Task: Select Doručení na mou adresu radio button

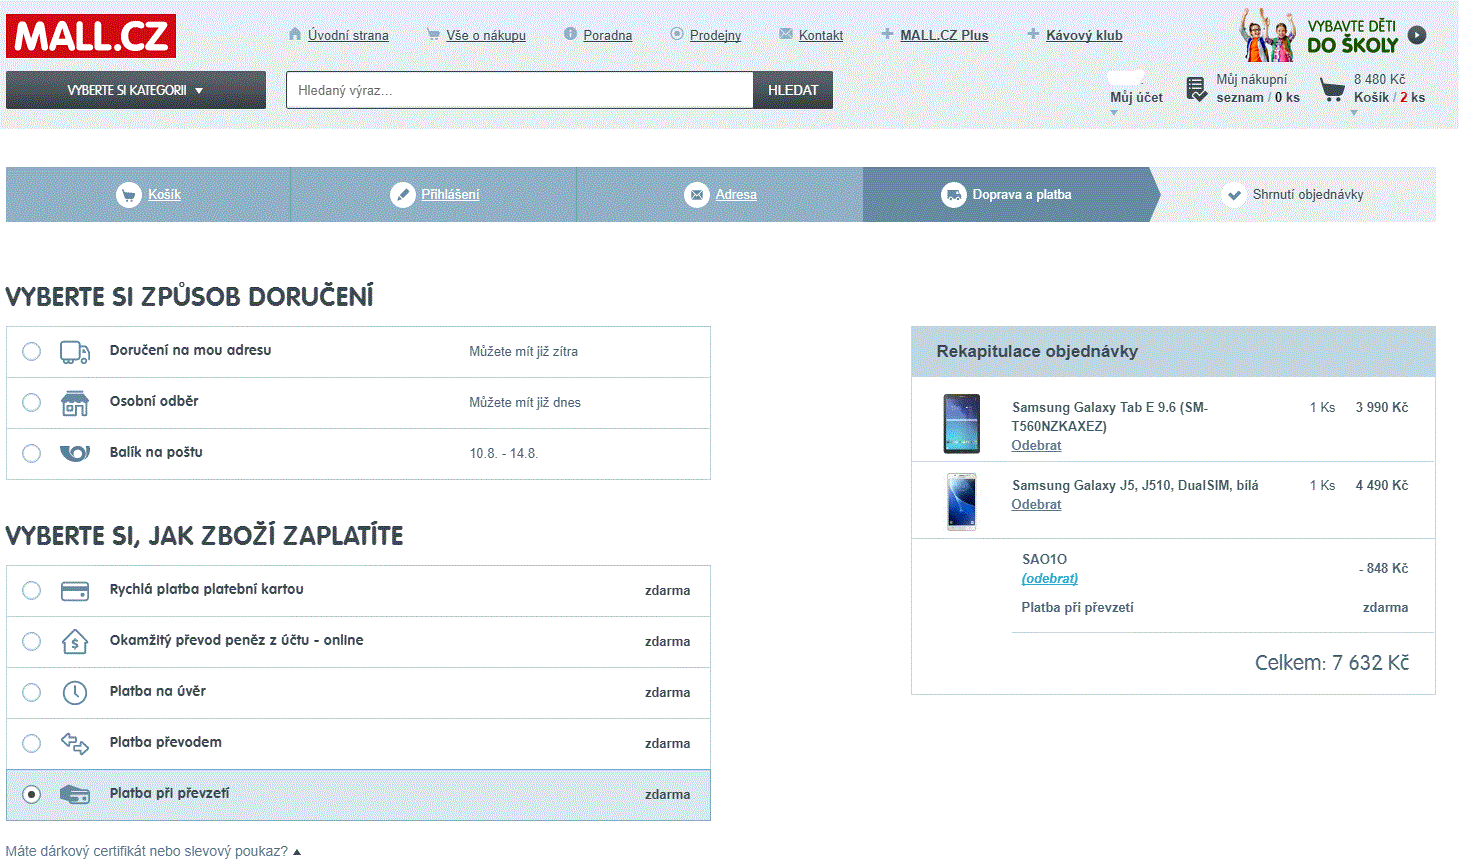Action: click(32, 351)
